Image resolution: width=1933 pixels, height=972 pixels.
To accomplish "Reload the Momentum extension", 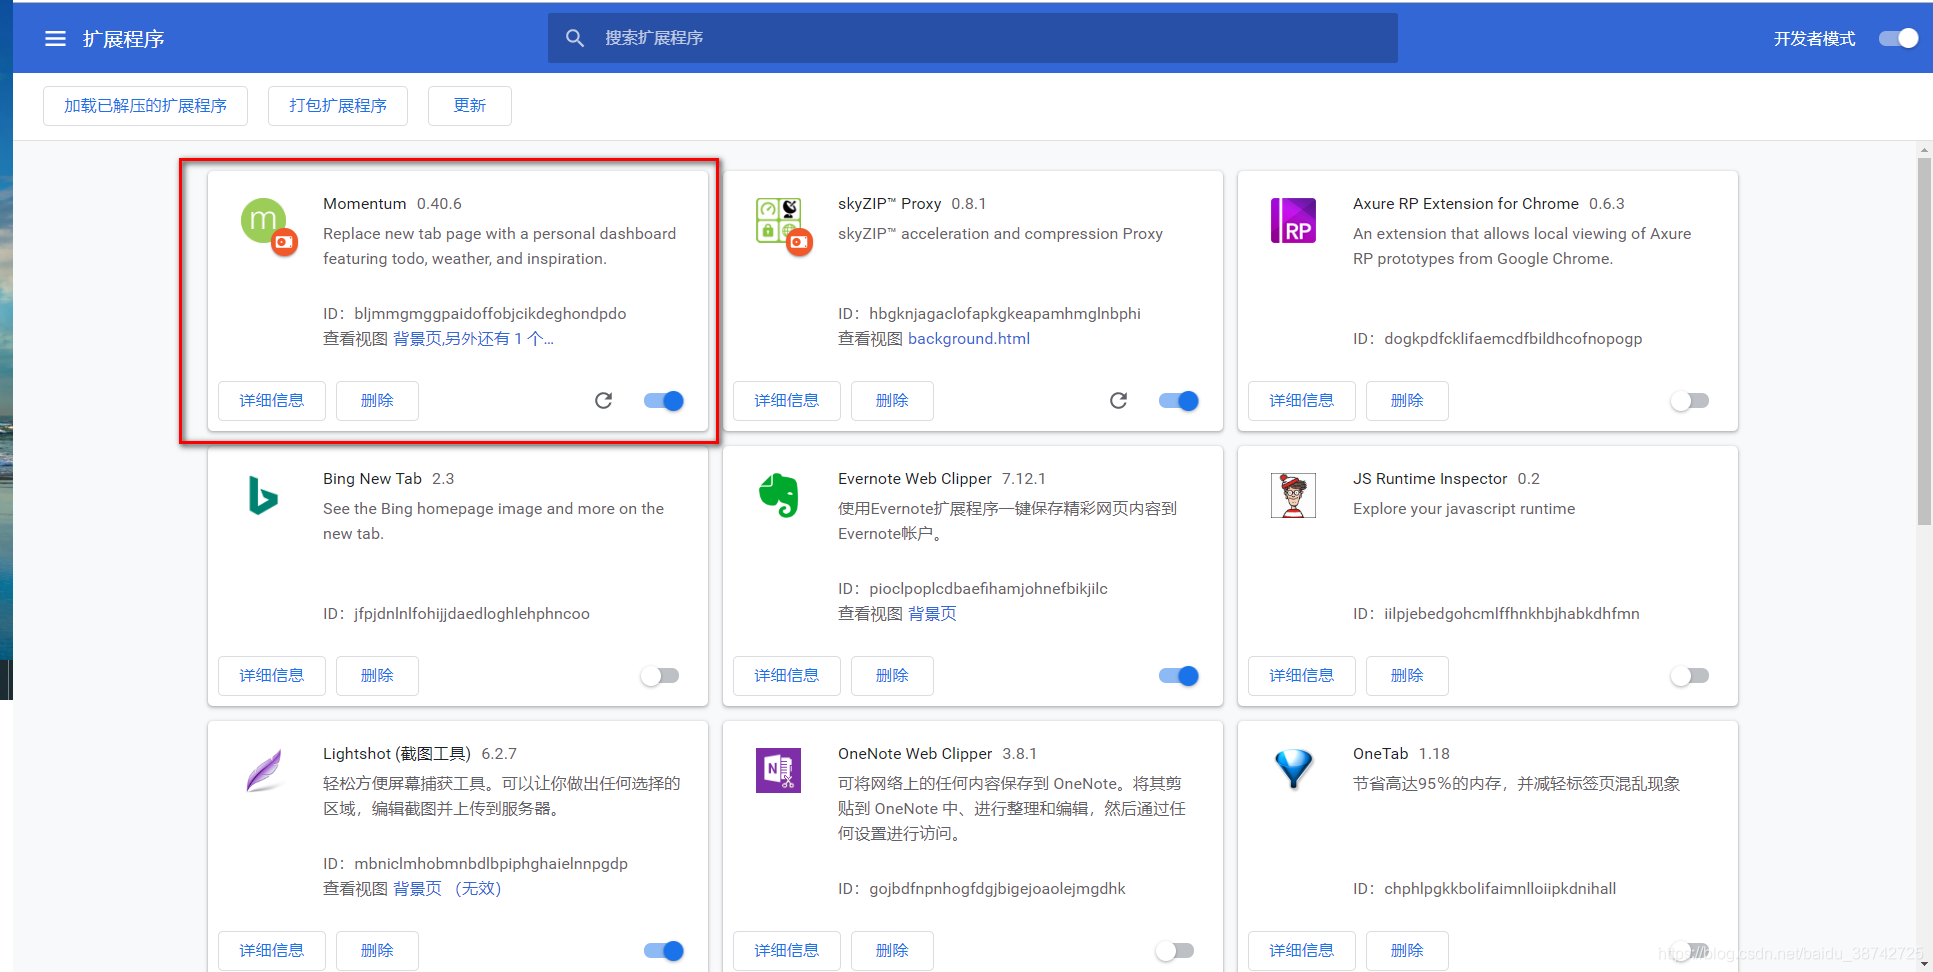I will pos(603,400).
